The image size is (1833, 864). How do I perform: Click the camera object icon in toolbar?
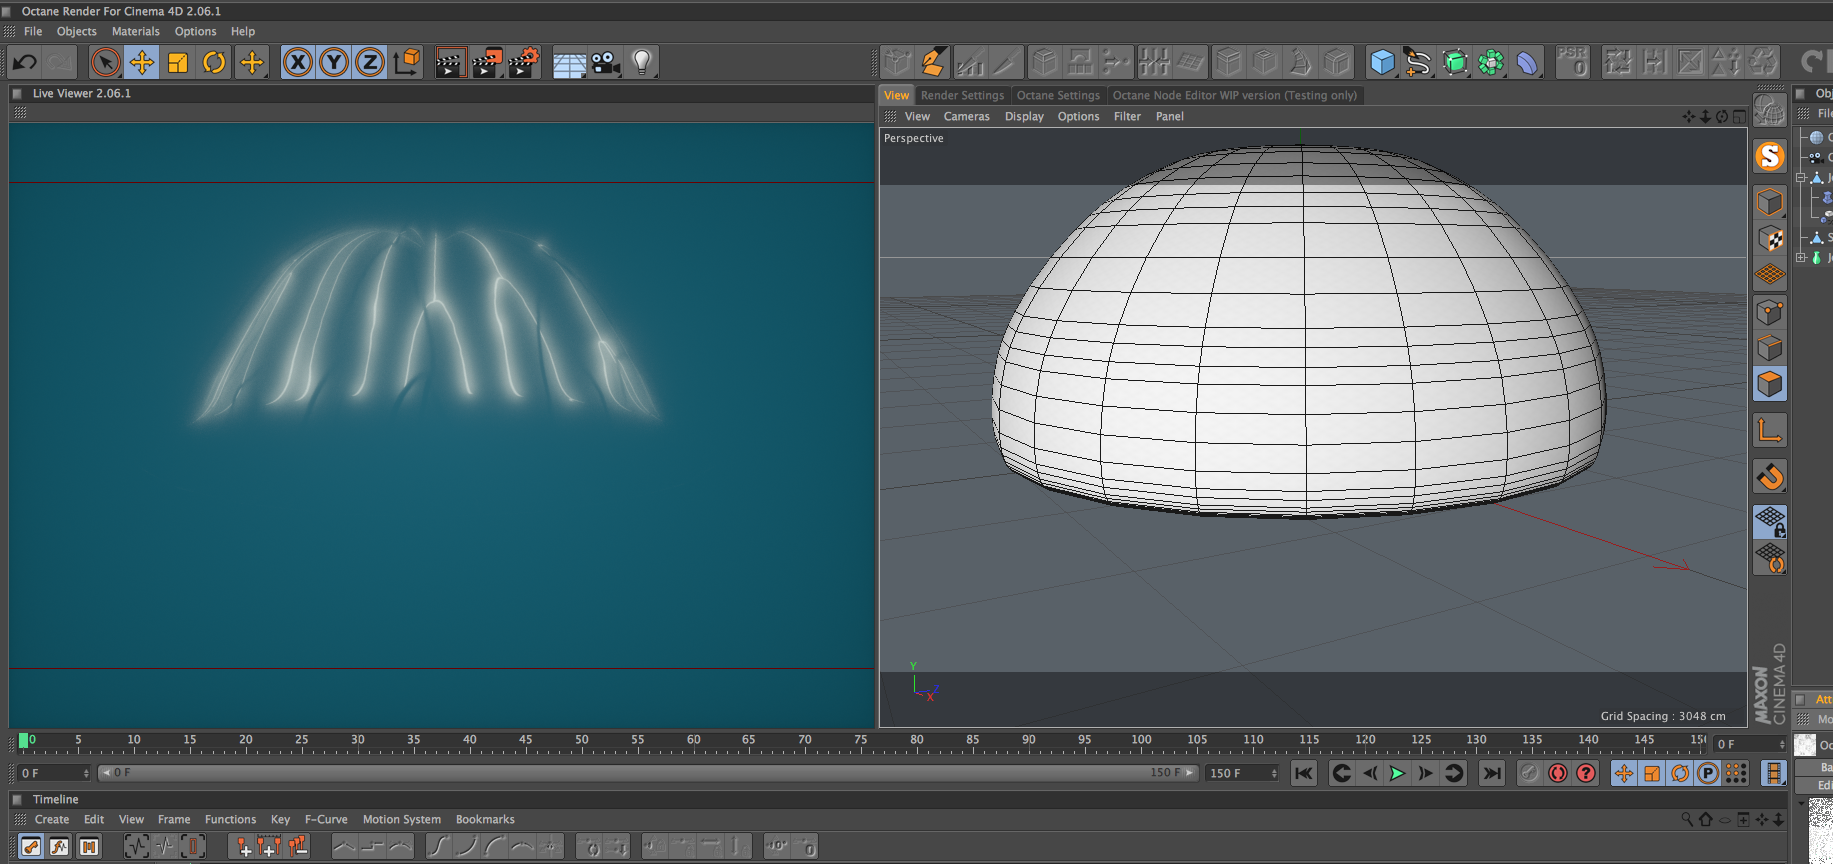tap(605, 63)
